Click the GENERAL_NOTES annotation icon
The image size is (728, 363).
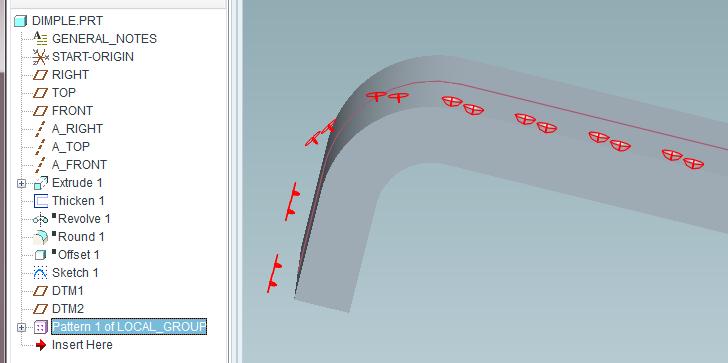pos(41,39)
